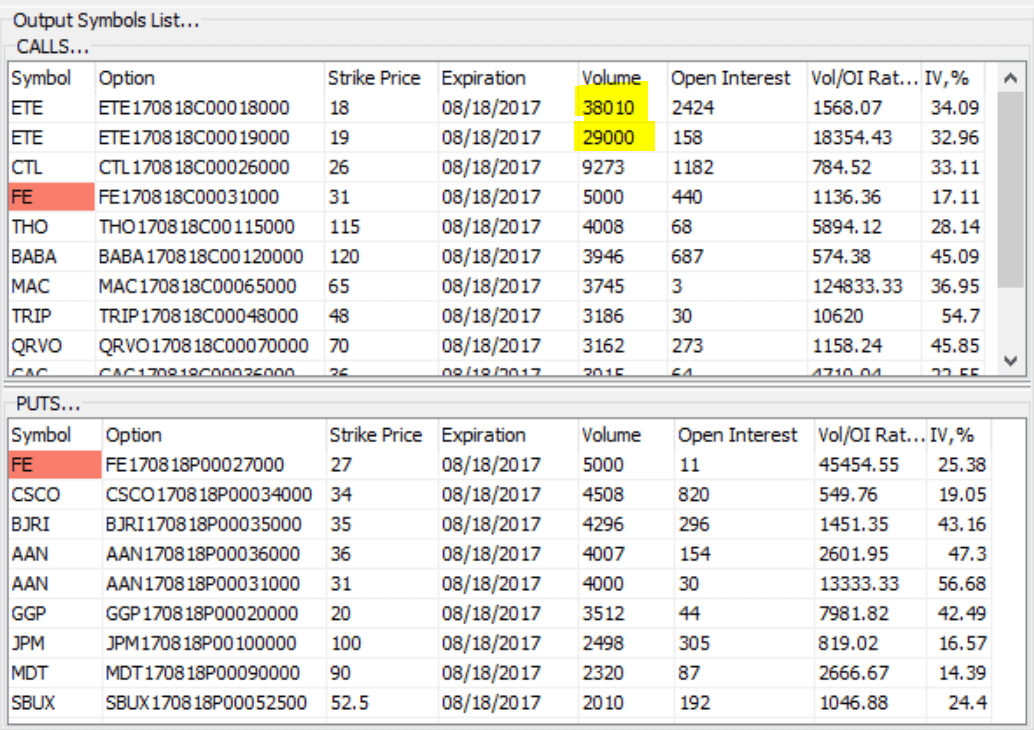Click open interest 2424 in calls
Screen dimensions: 1034x730
692,107
